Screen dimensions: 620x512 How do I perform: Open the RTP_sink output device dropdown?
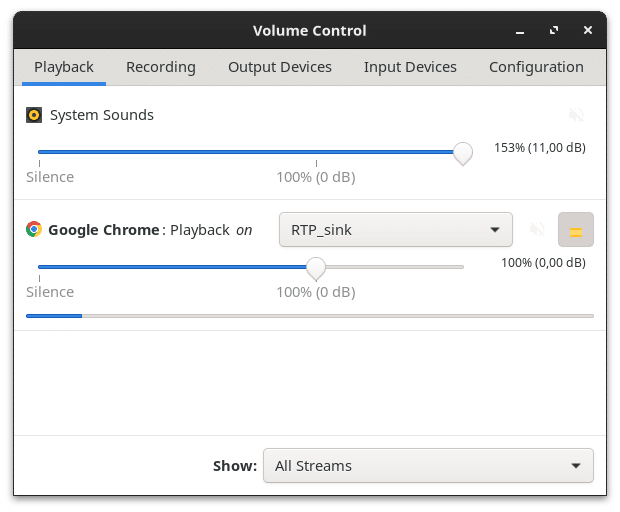pos(395,230)
